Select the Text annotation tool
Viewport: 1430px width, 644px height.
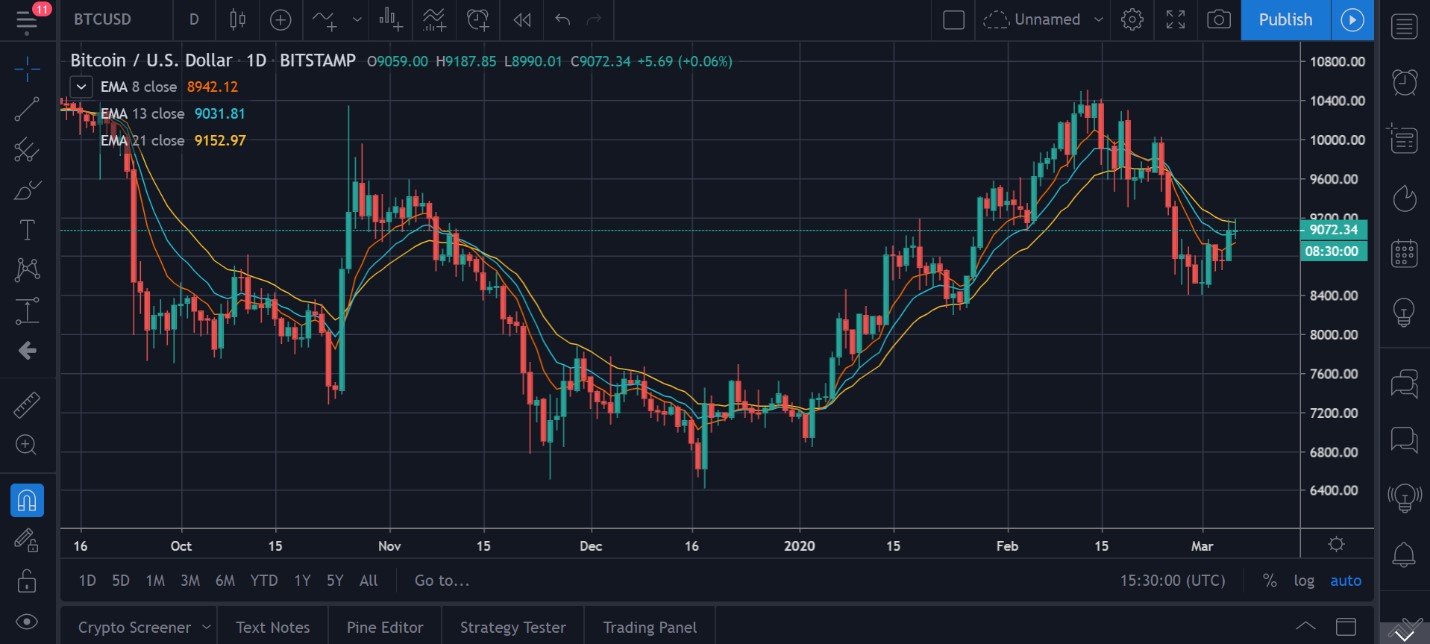[27, 229]
